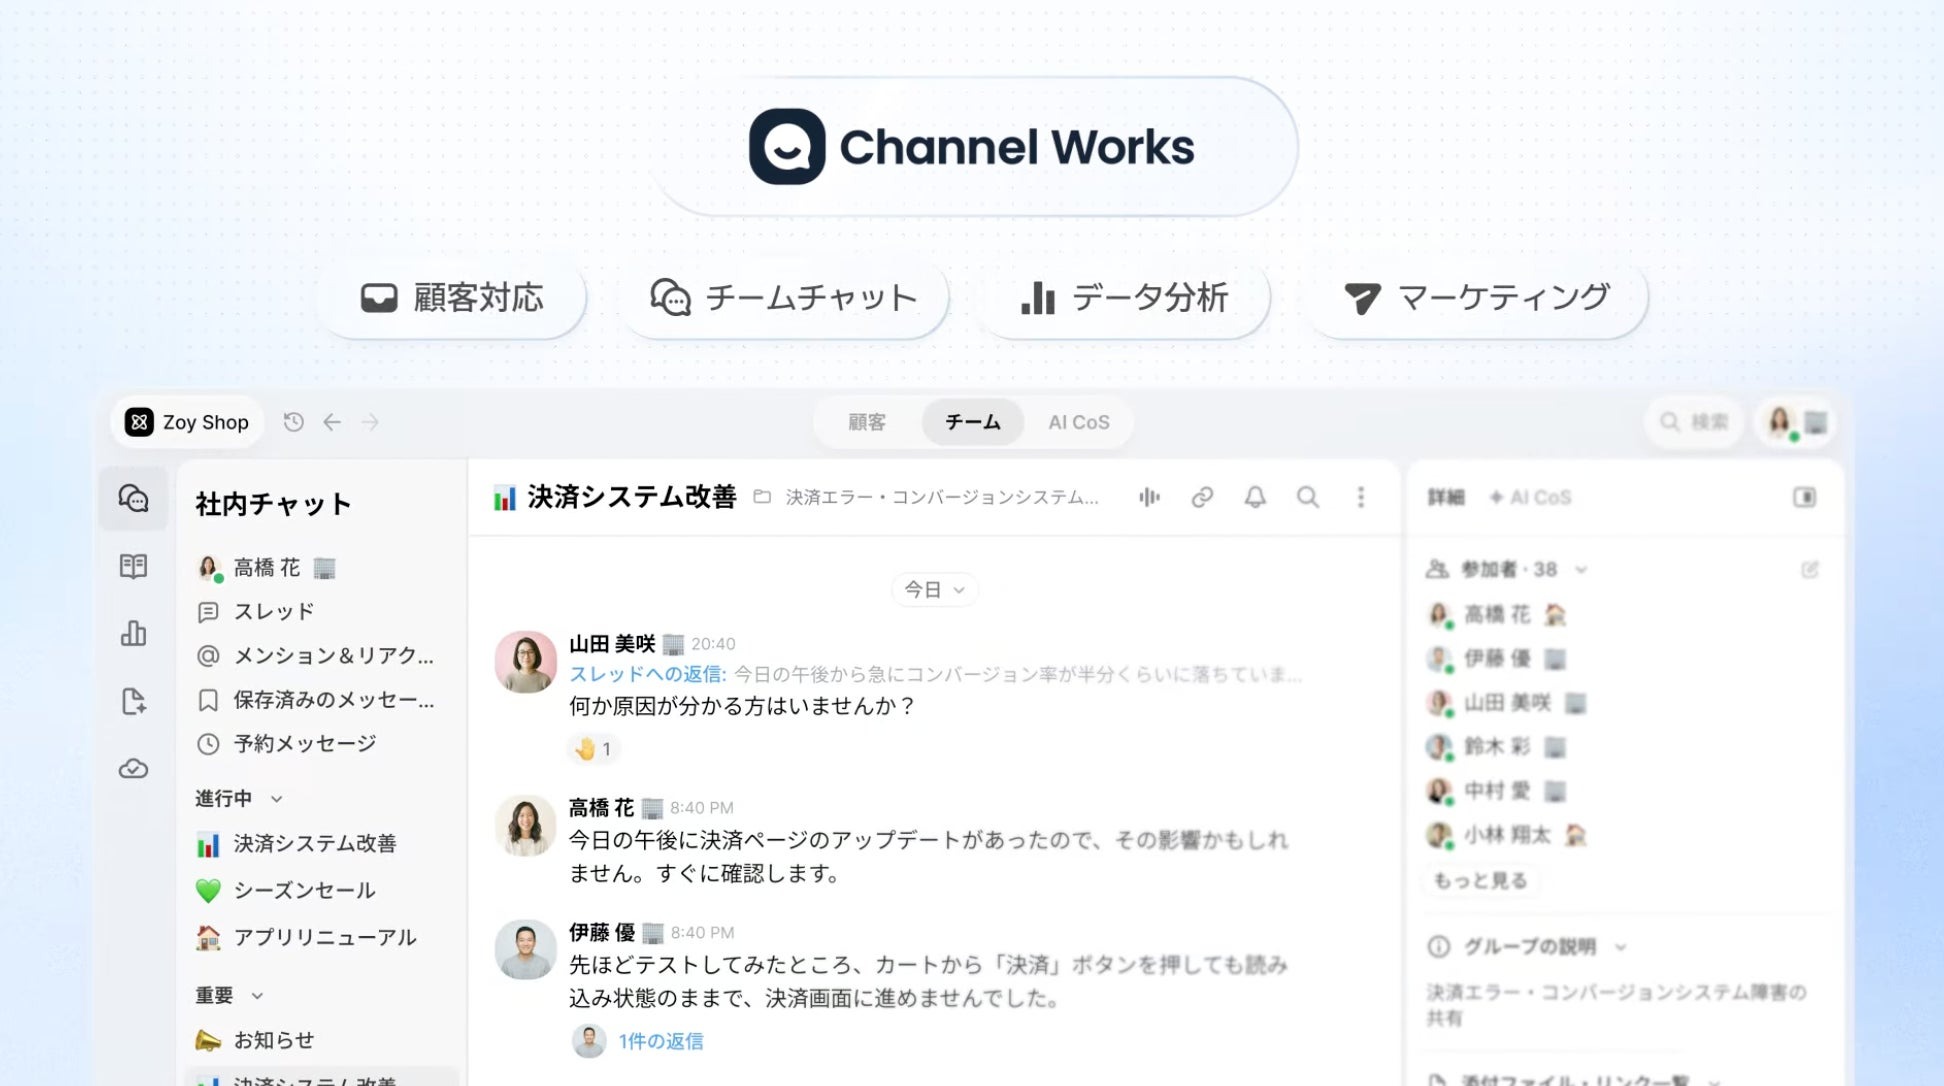This screenshot has height=1086, width=1944.
Task: Open the Zoy Shop workspace switcher
Action: click(187, 422)
